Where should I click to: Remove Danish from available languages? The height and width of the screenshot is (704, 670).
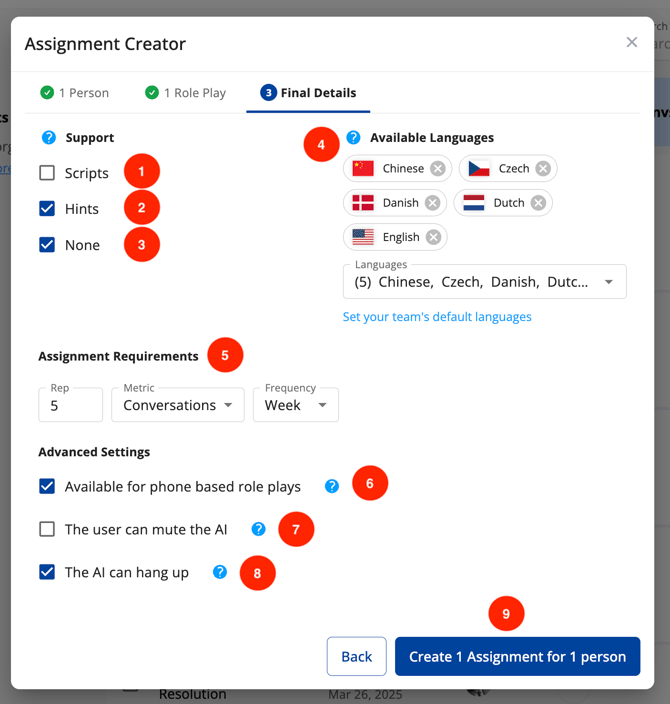(x=432, y=203)
